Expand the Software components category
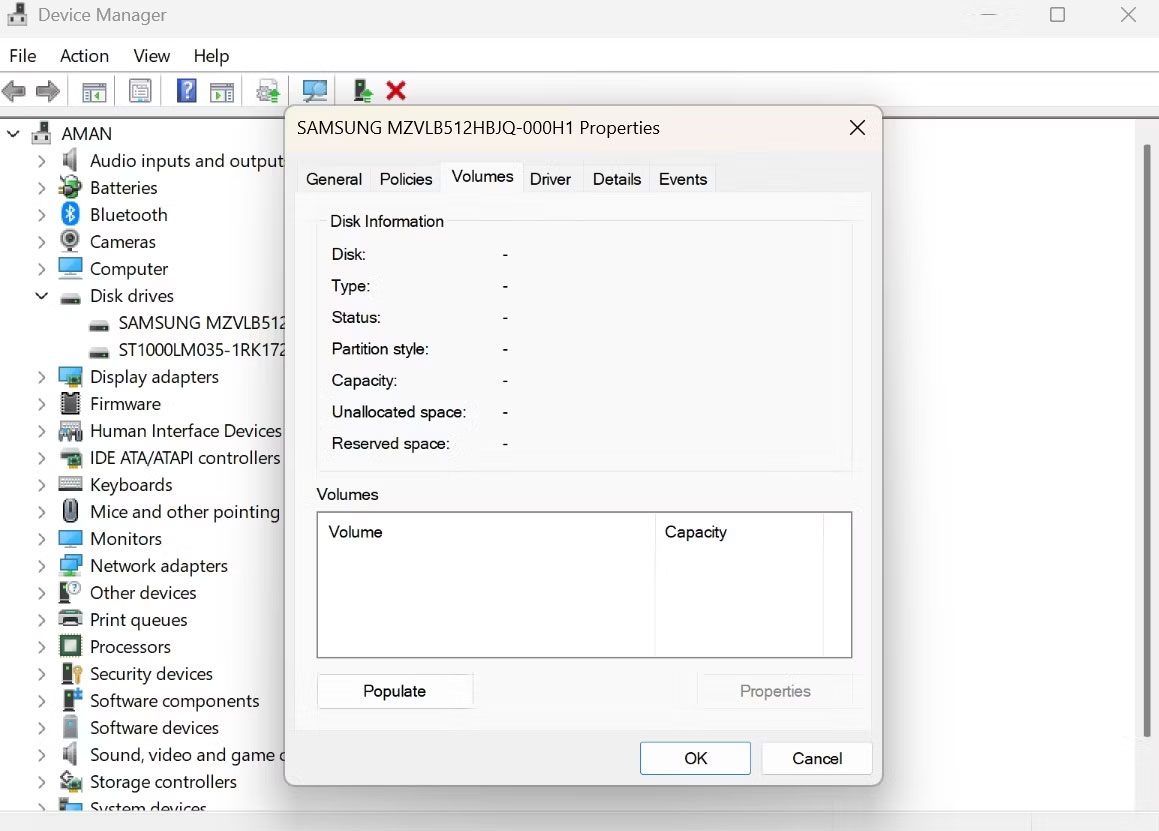Image resolution: width=1159 pixels, height=831 pixels. (x=41, y=701)
